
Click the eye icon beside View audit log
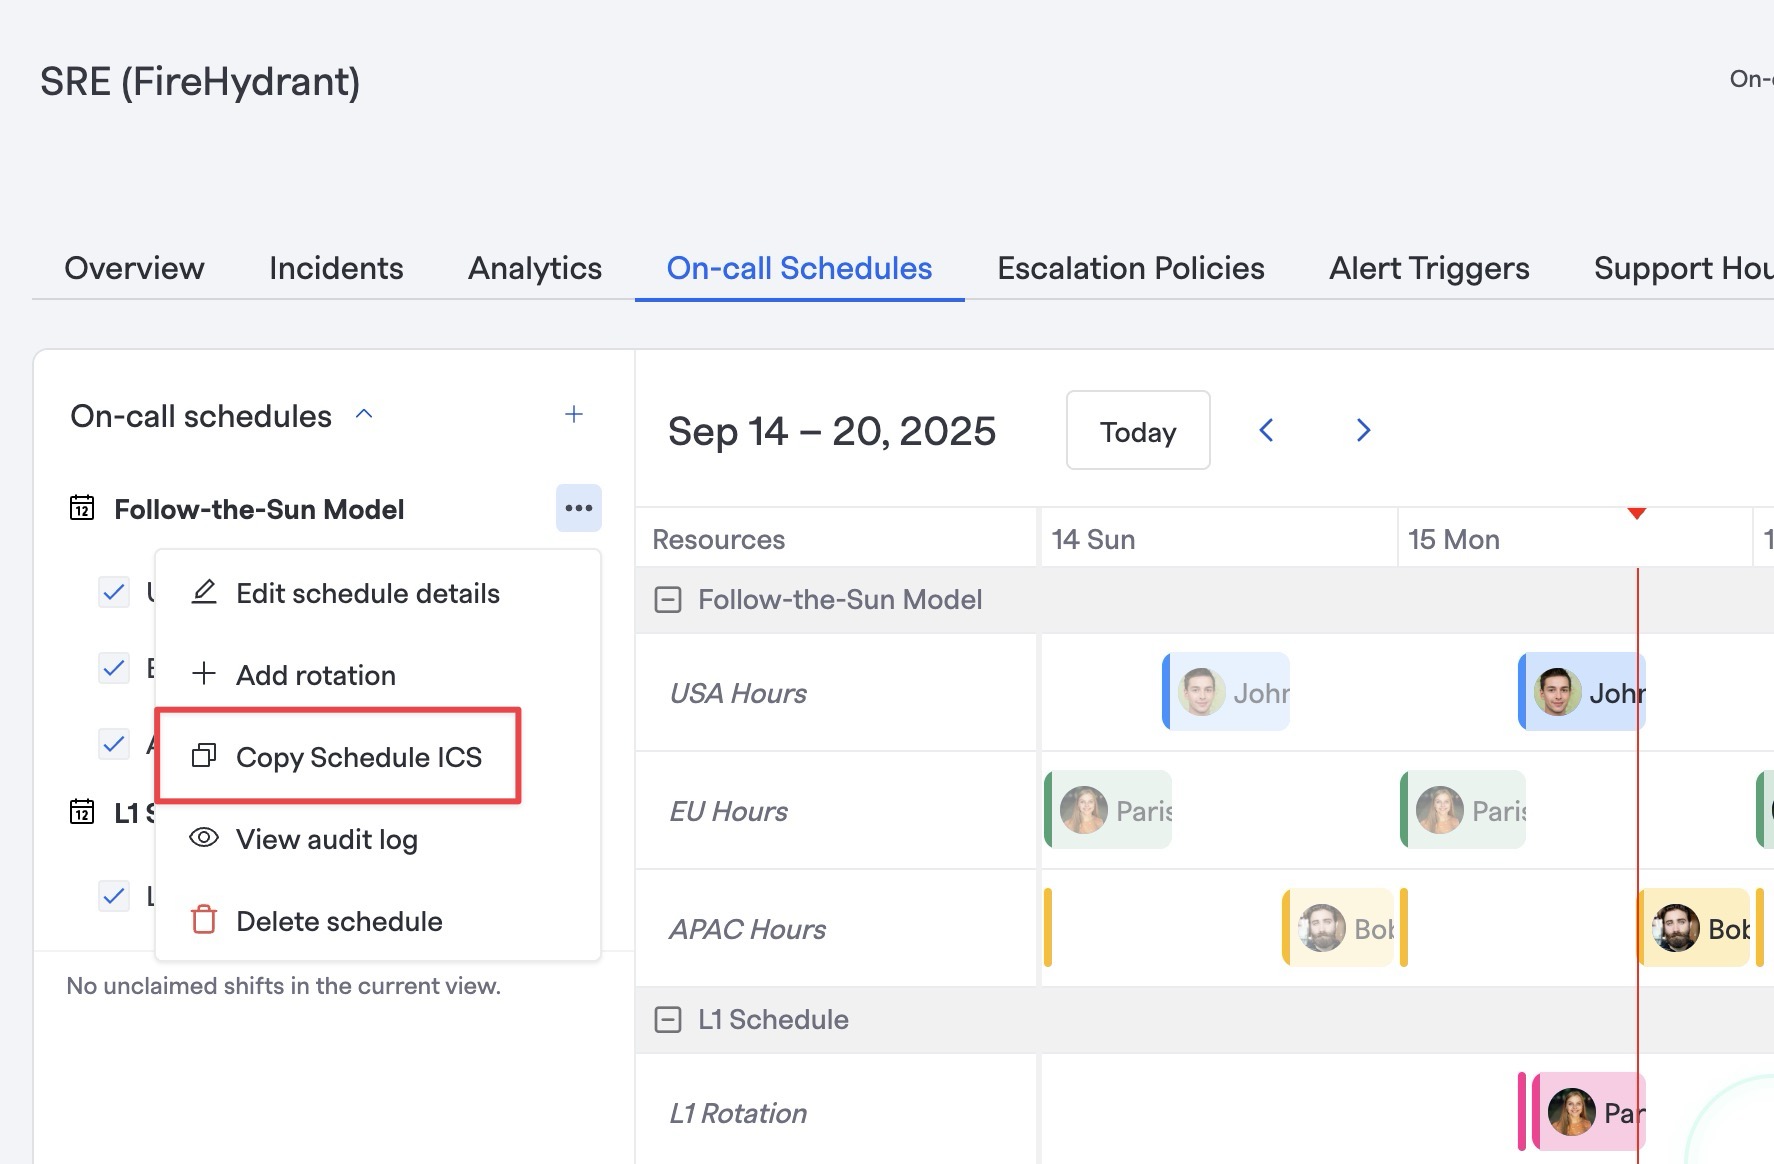204,838
